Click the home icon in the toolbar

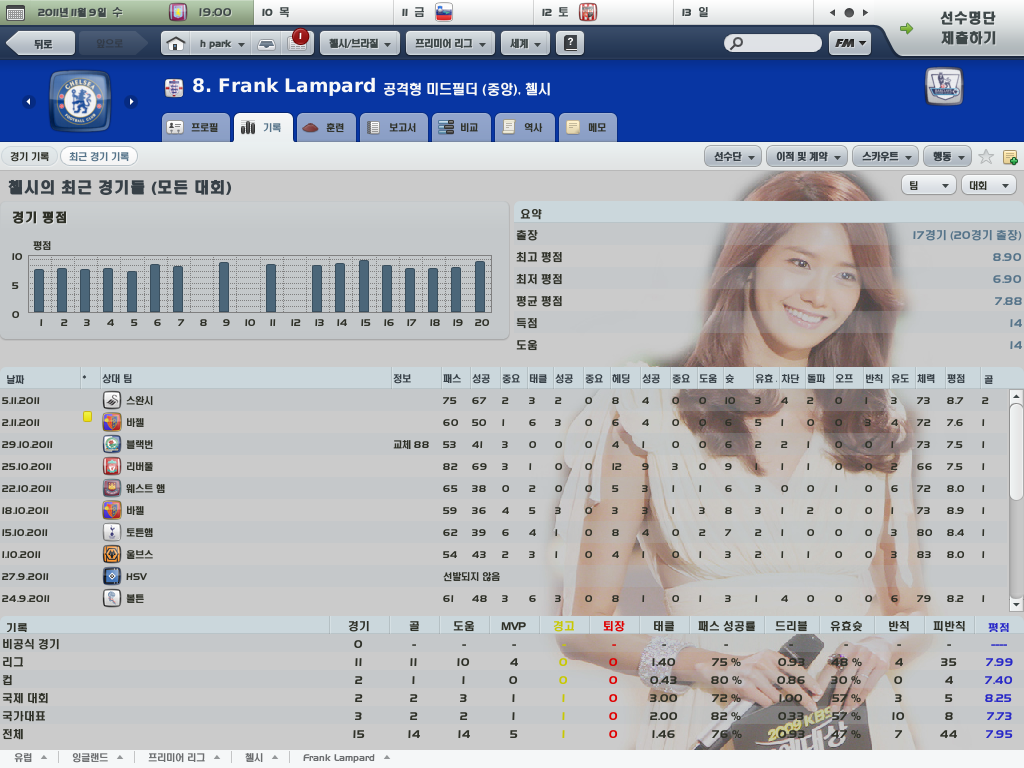pos(176,44)
